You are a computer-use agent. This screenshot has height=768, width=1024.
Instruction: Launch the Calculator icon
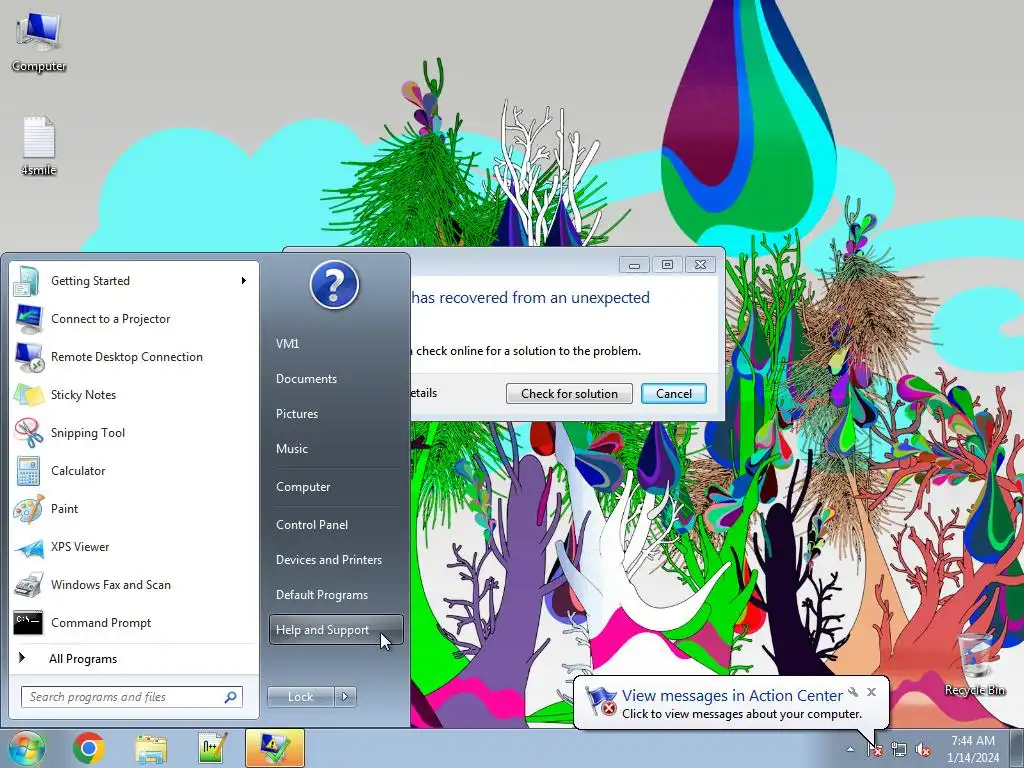(x=27, y=471)
